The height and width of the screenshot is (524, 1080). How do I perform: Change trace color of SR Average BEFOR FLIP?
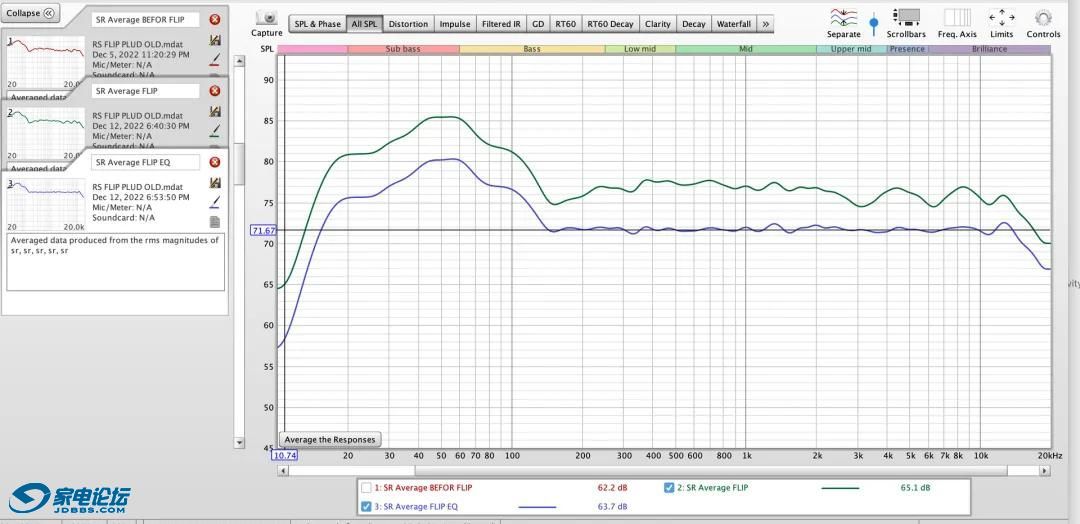215,59
